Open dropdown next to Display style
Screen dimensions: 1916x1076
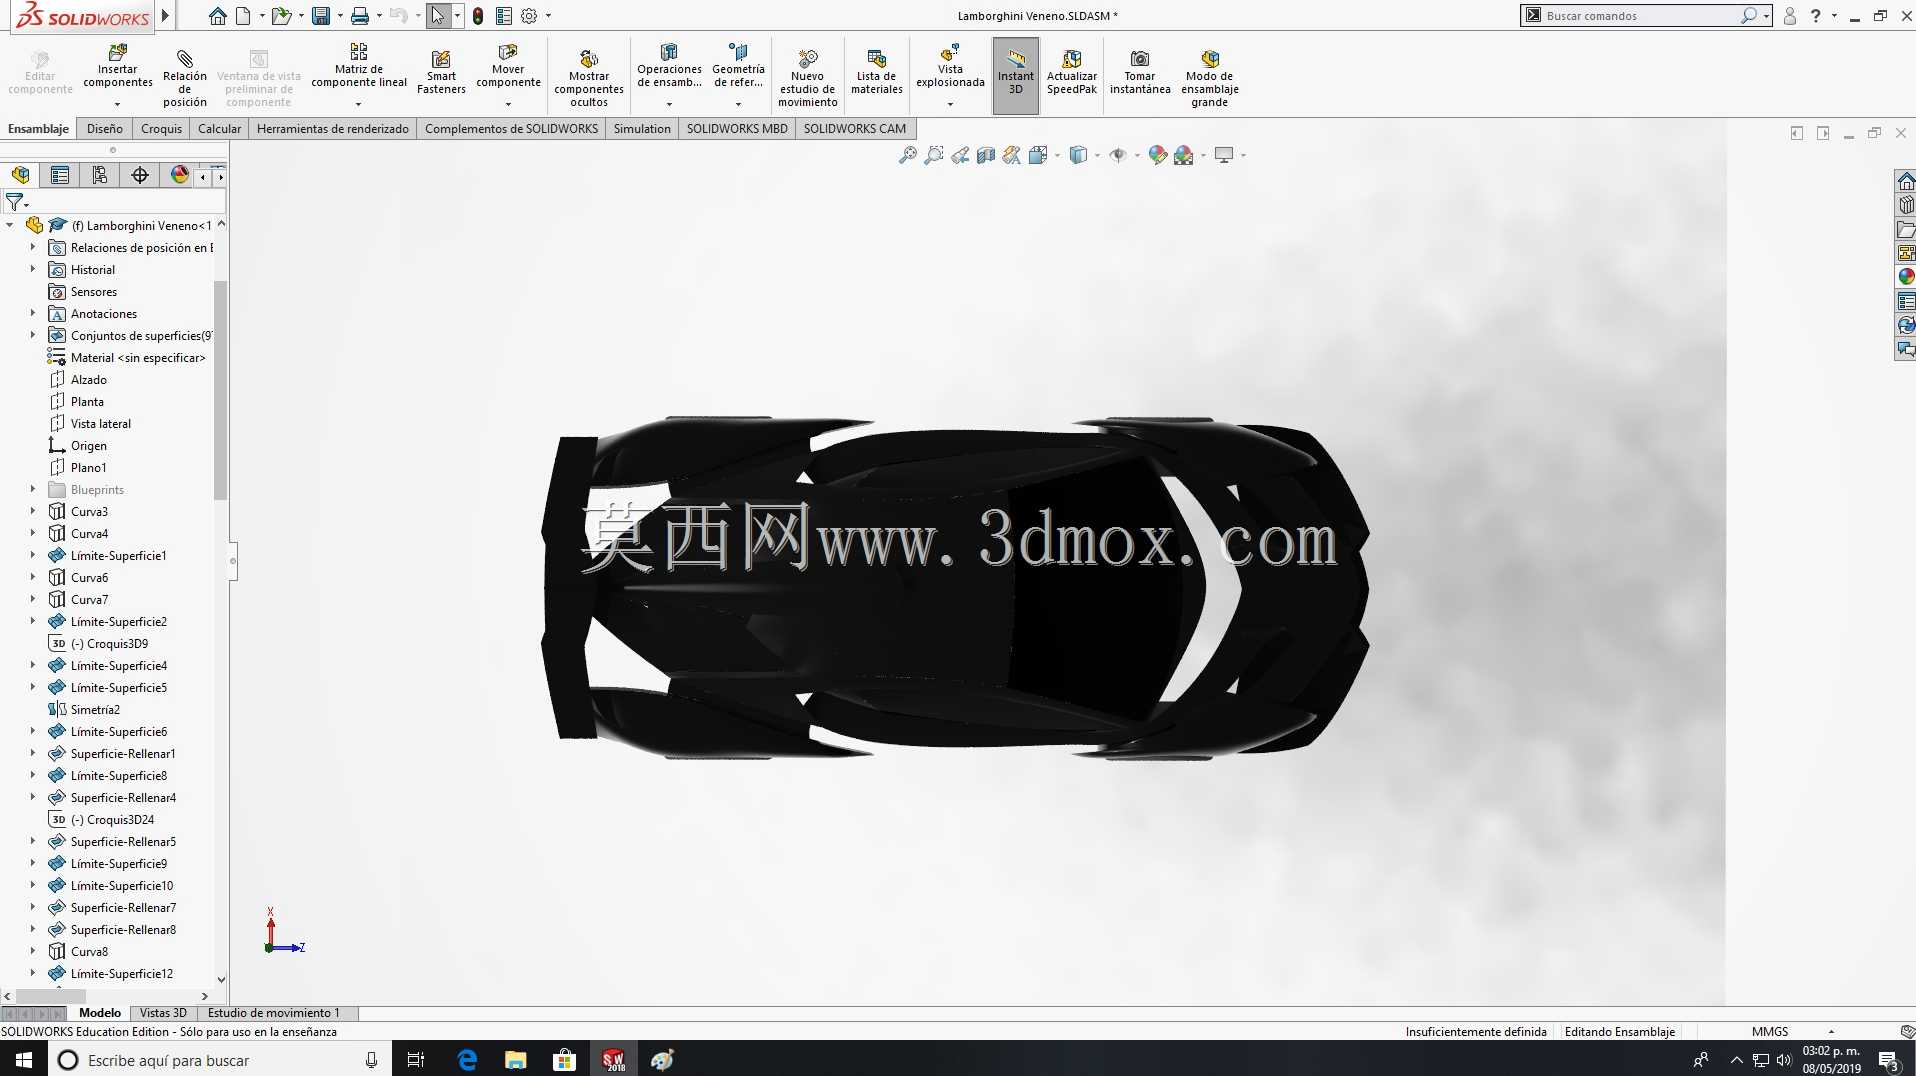[1097, 155]
